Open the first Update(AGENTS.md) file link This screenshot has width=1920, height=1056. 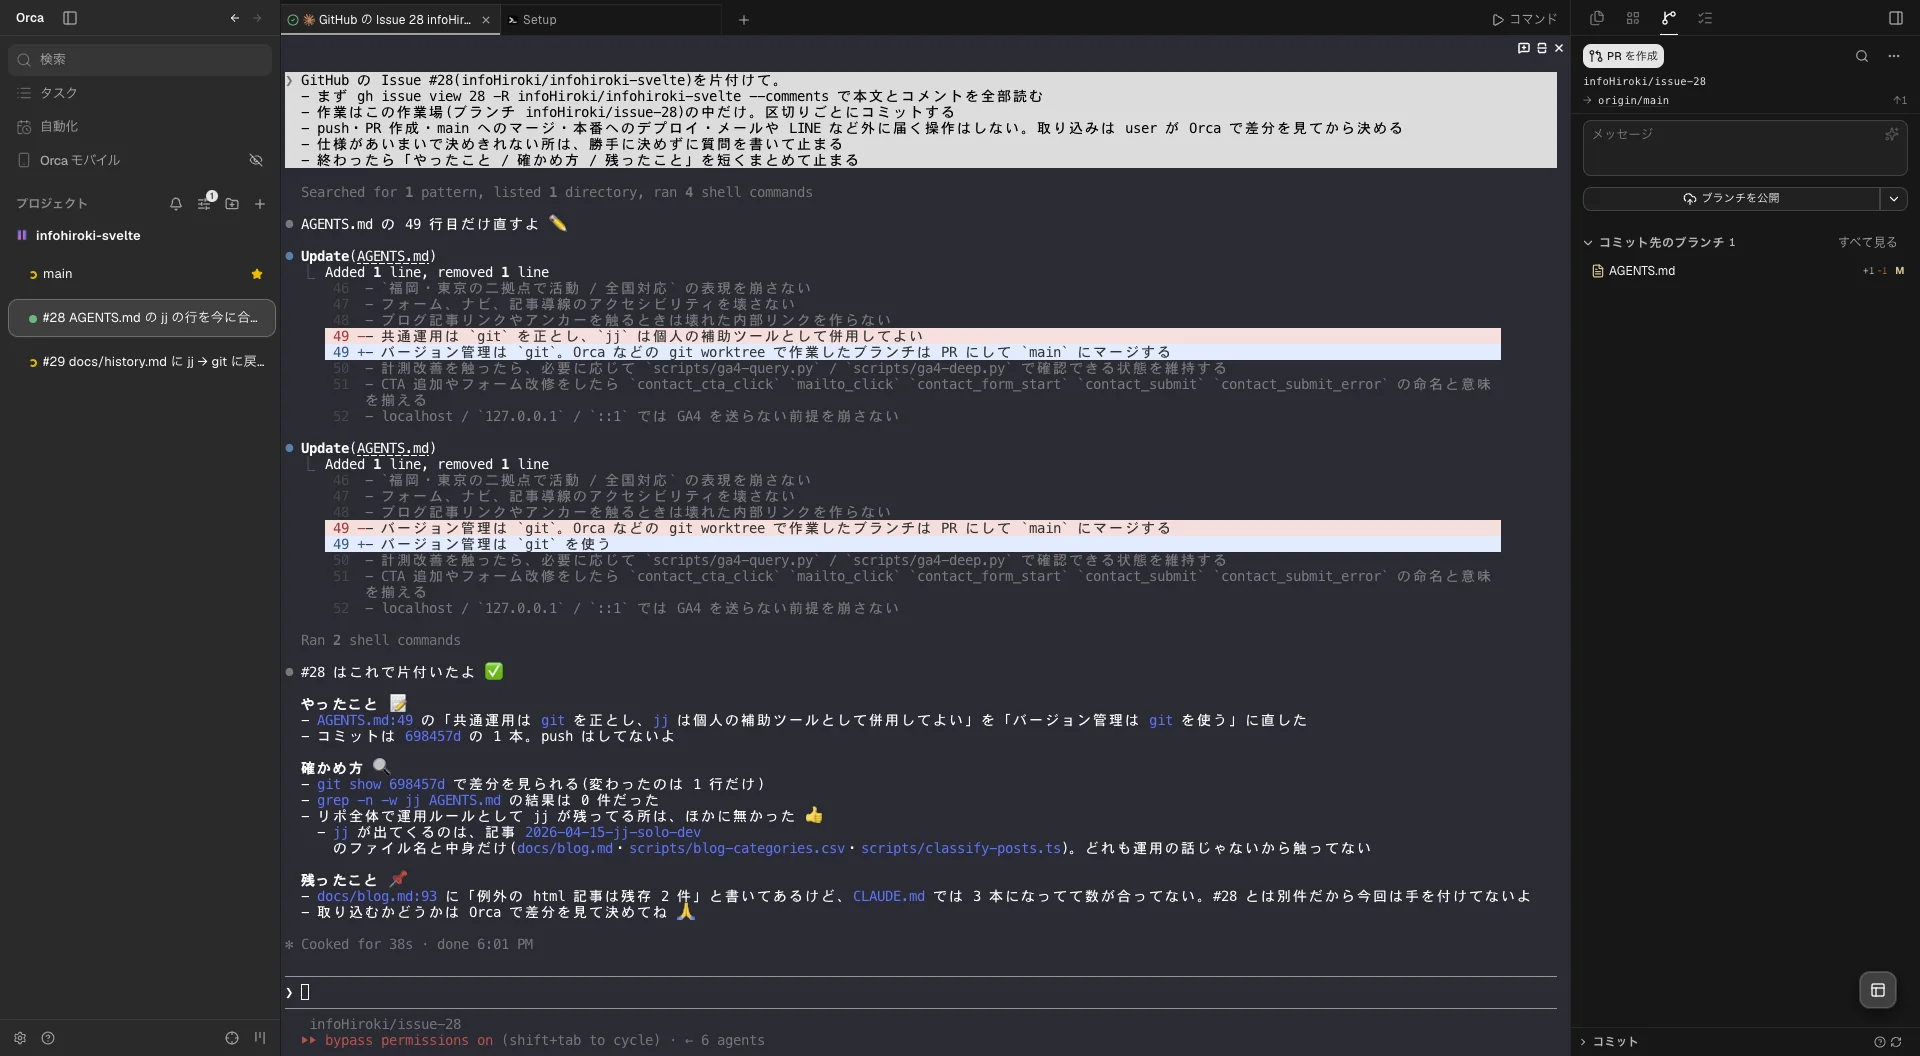click(393, 256)
